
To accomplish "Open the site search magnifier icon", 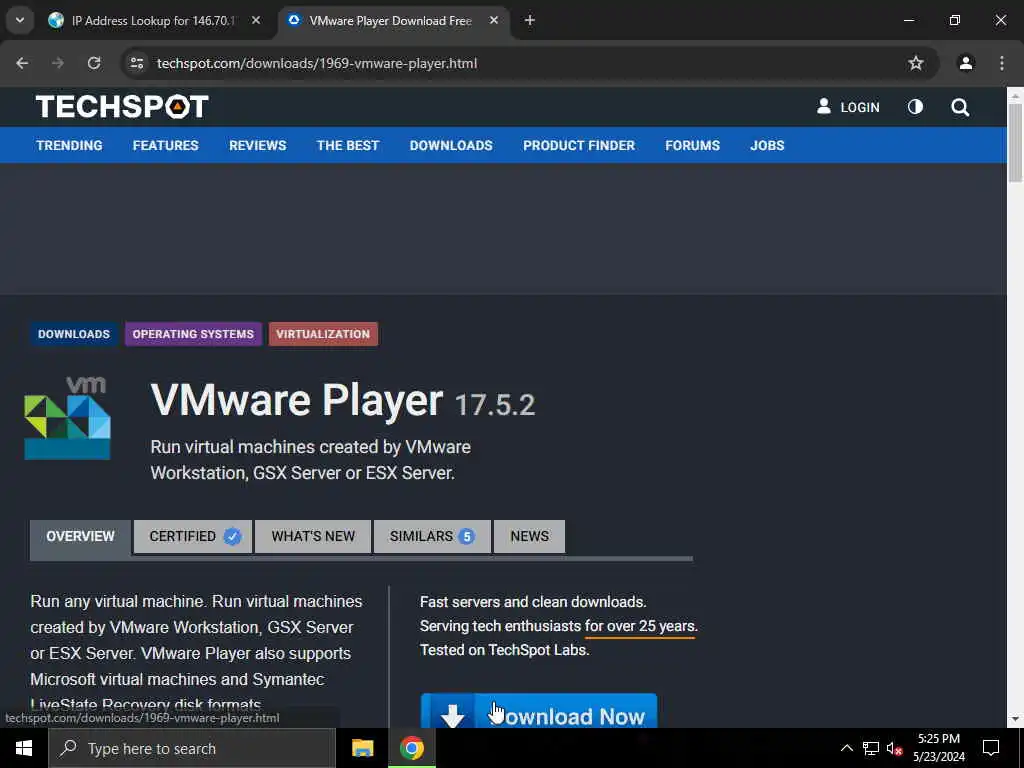I will 959,107.
